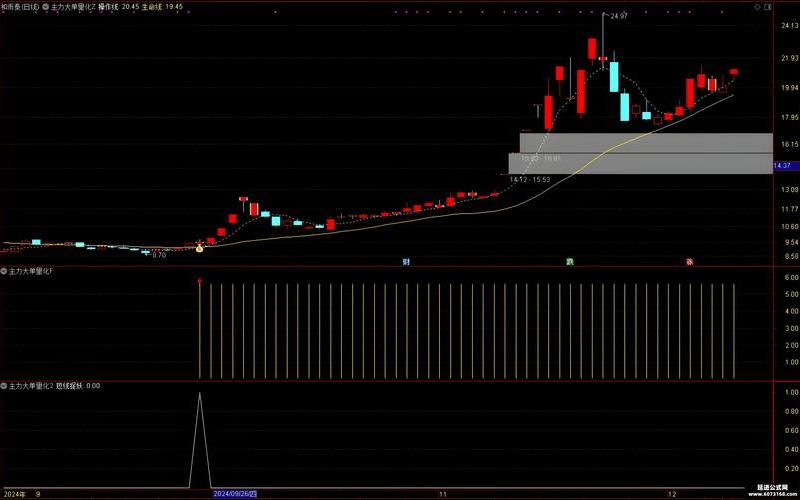The width and height of the screenshot is (800, 500).
Task: Click the yellow signal marker near 8.70
Action: [199, 247]
